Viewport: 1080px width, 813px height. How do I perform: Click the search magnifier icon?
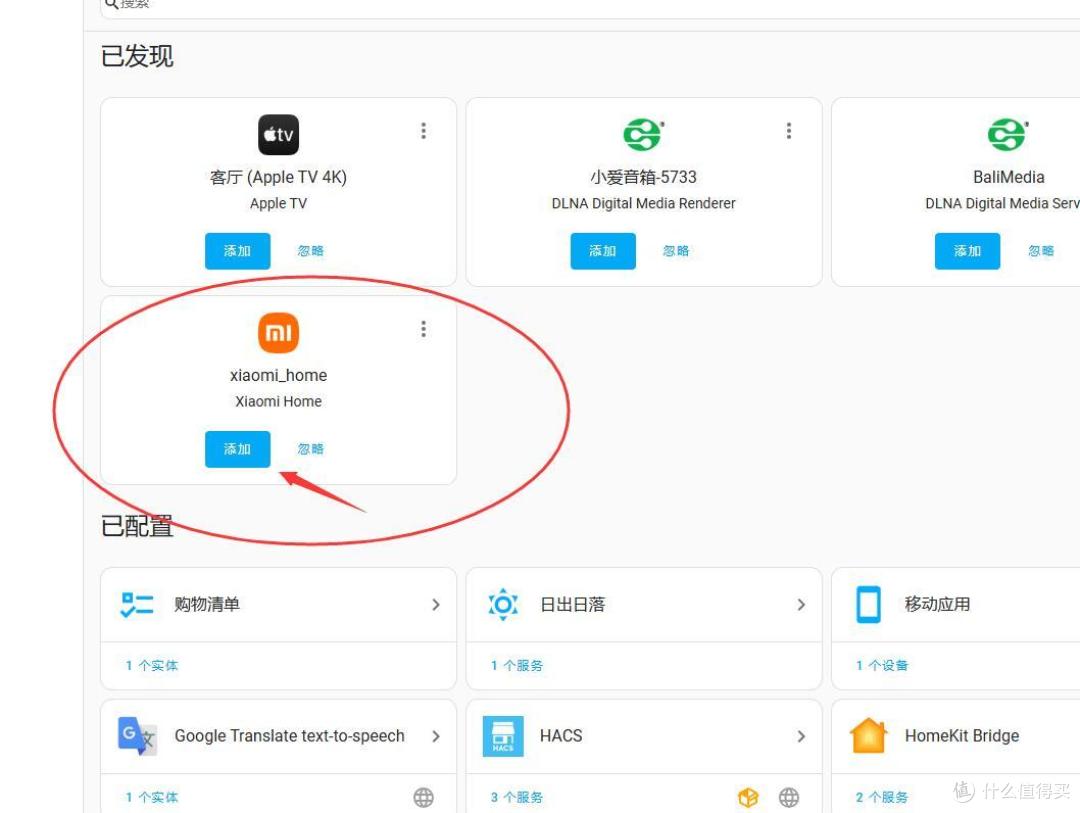pyautogui.click(x=111, y=4)
